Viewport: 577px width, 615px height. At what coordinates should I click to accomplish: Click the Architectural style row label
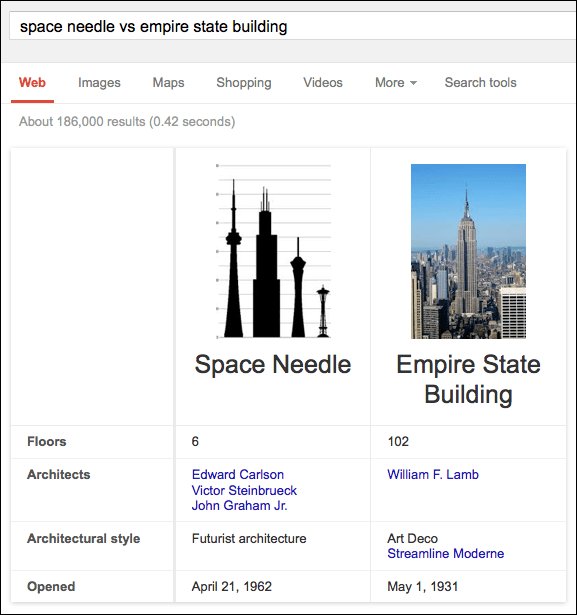tap(84, 539)
